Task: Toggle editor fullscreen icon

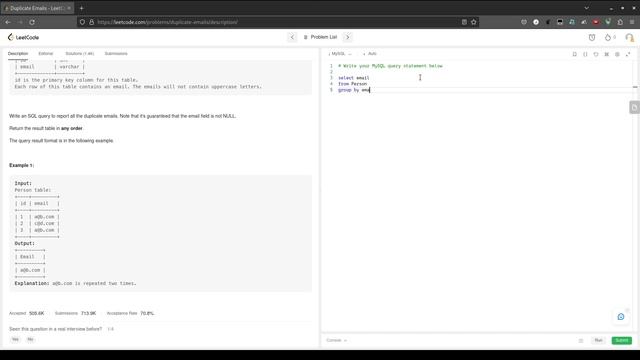Action: pyautogui.click(x=628, y=54)
